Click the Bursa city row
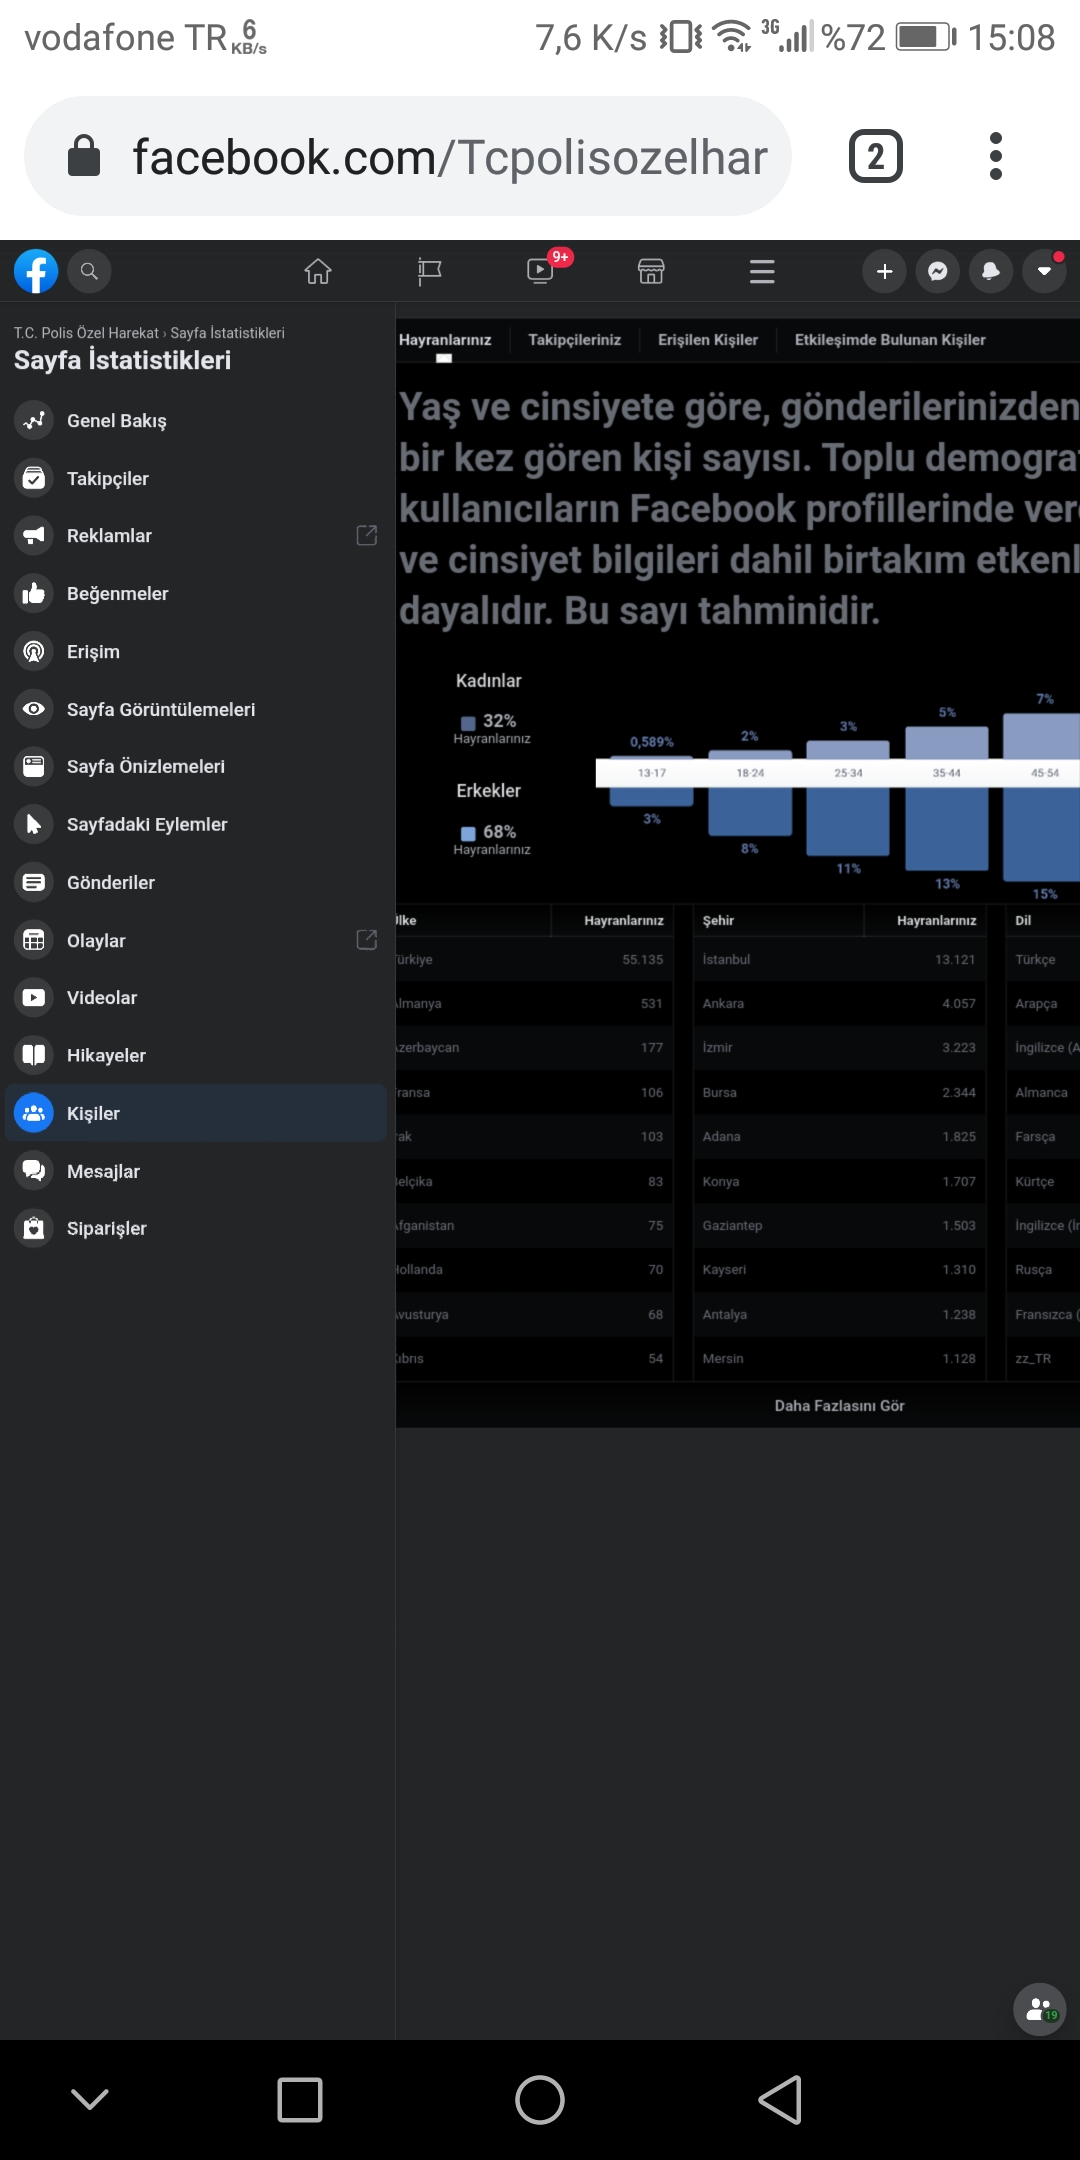 coord(840,1093)
